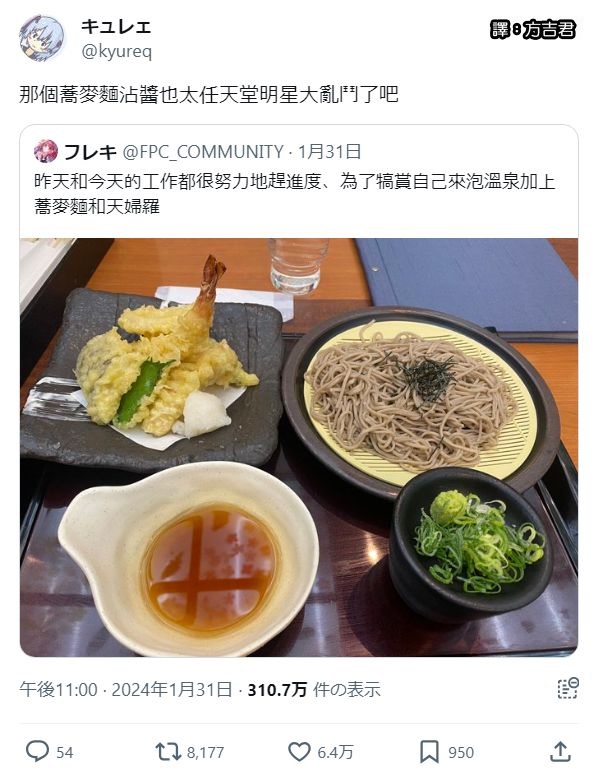
Task: Like the tweet with the heart icon
Action: (x=299, y=752)
